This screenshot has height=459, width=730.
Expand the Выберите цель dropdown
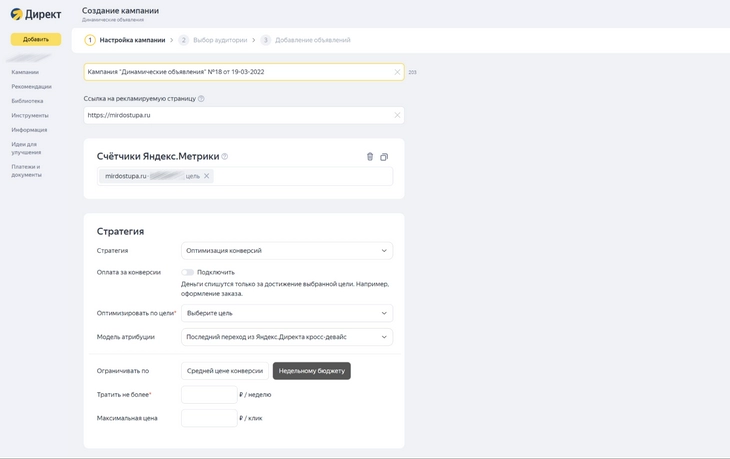pyautogui.click(x=286, y=313)
